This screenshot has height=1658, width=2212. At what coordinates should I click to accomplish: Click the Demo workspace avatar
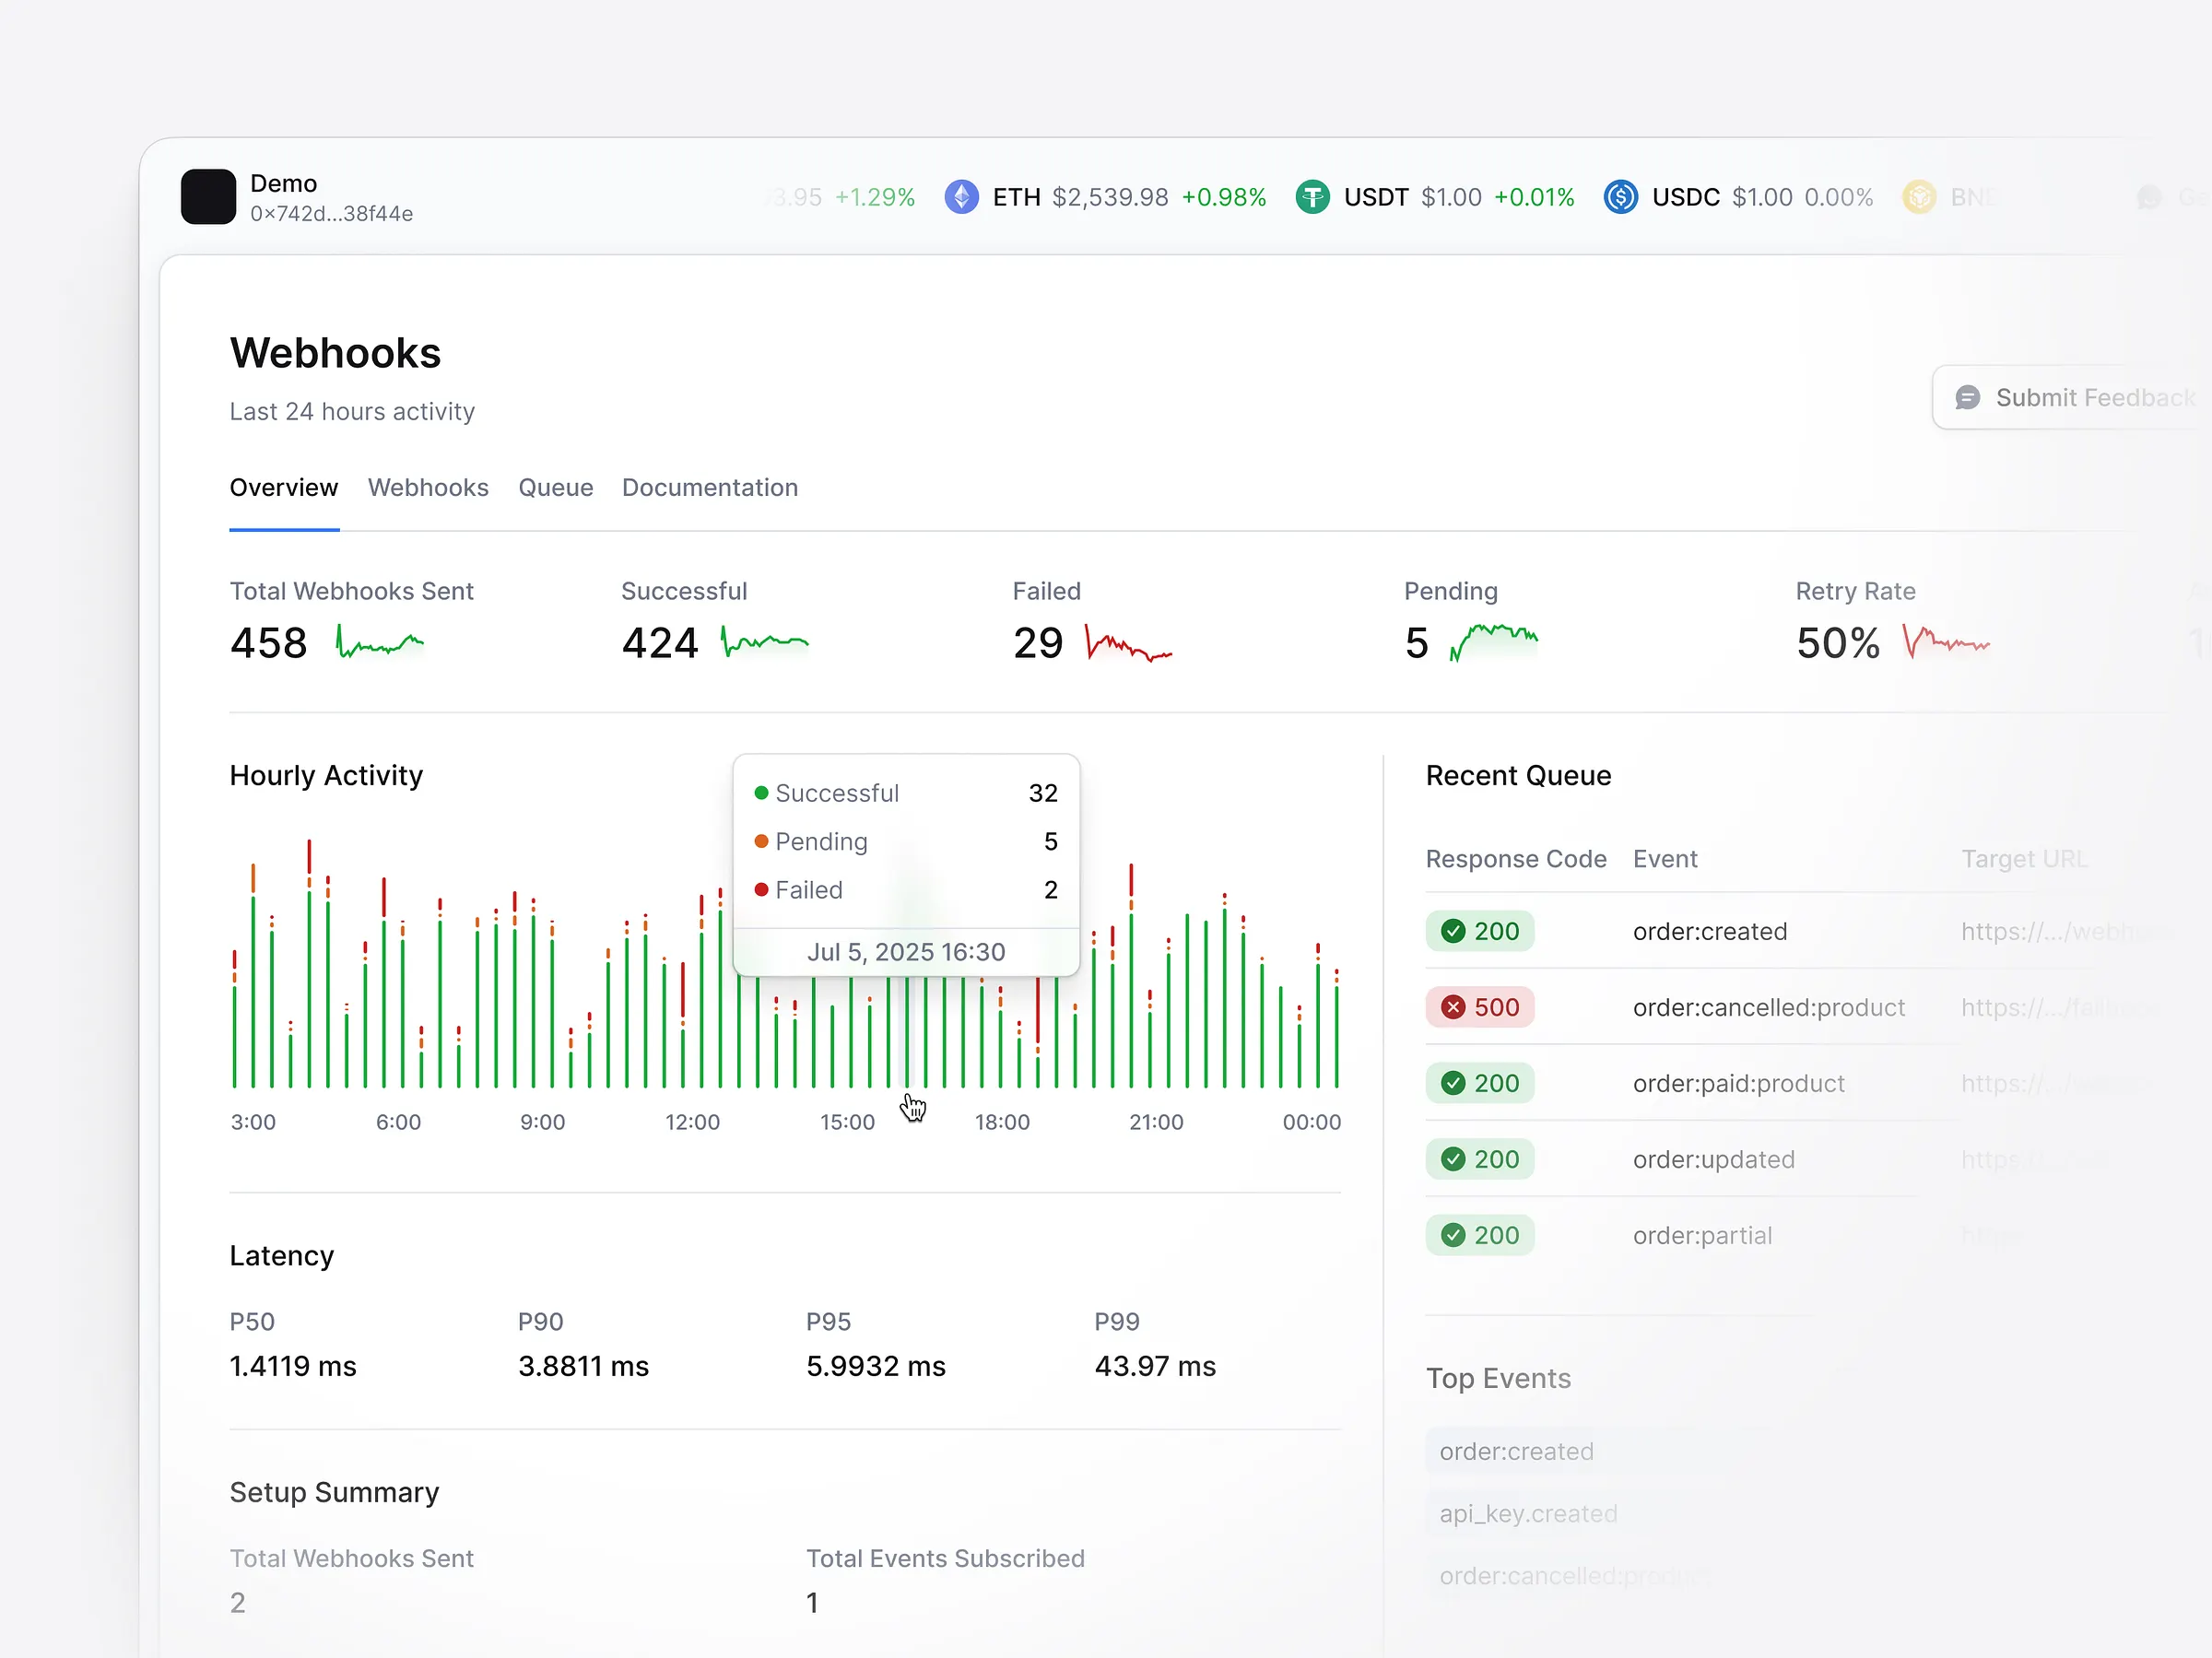[x=208, y=197]
